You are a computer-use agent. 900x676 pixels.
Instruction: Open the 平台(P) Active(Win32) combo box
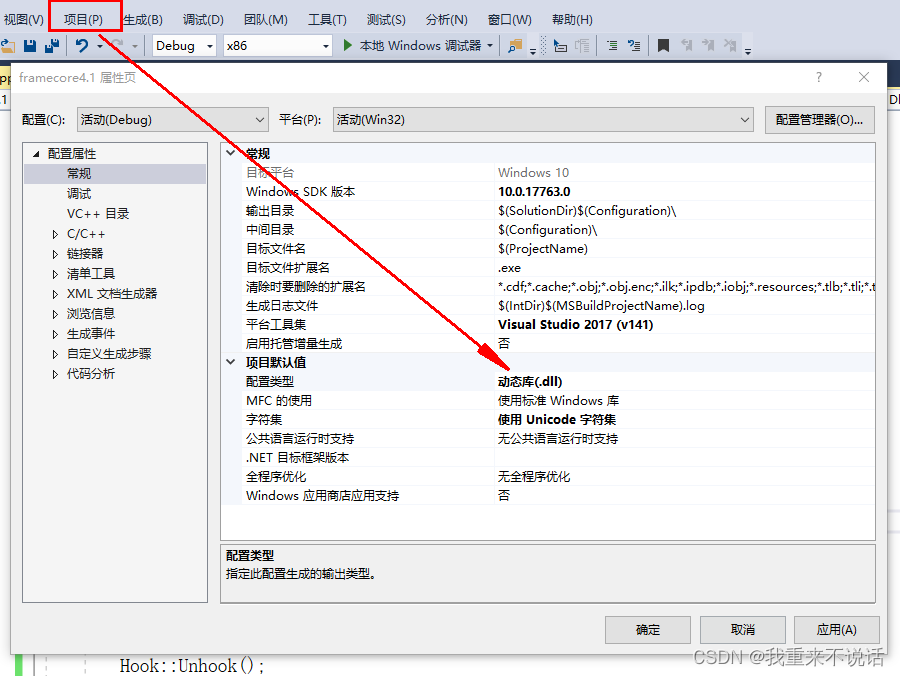[x=543, y=119]
